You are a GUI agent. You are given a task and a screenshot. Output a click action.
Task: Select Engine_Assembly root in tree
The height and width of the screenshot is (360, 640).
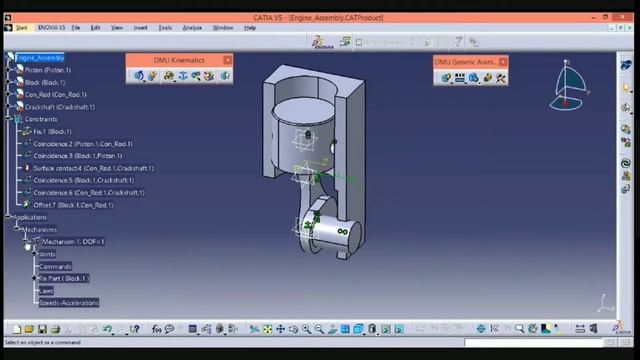click(40, 58)
